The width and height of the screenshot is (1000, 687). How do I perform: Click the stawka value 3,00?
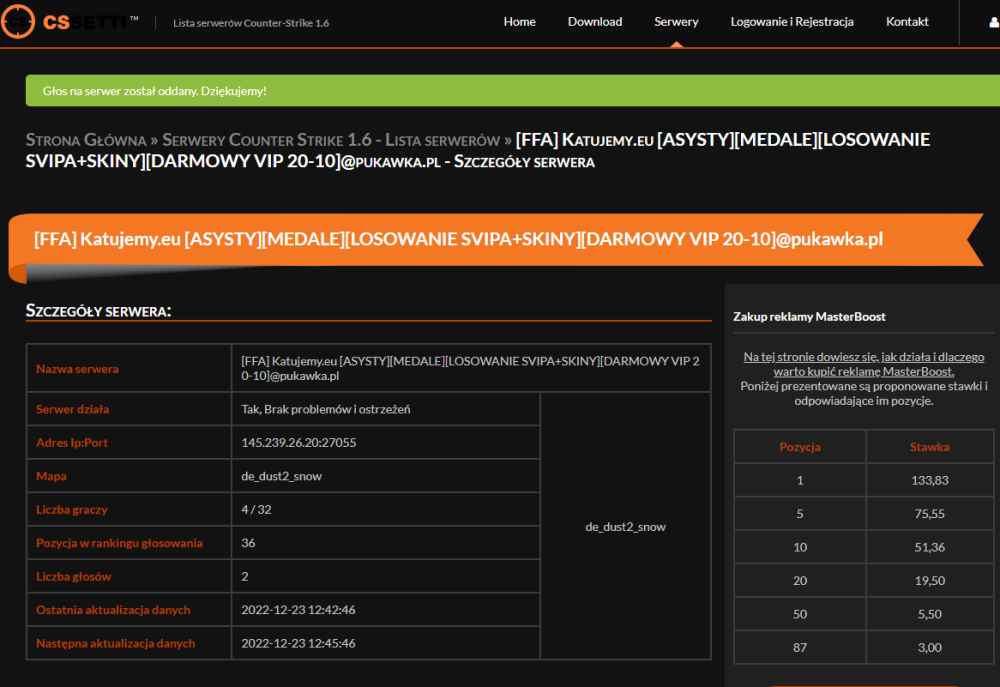(x=929, y=647)
